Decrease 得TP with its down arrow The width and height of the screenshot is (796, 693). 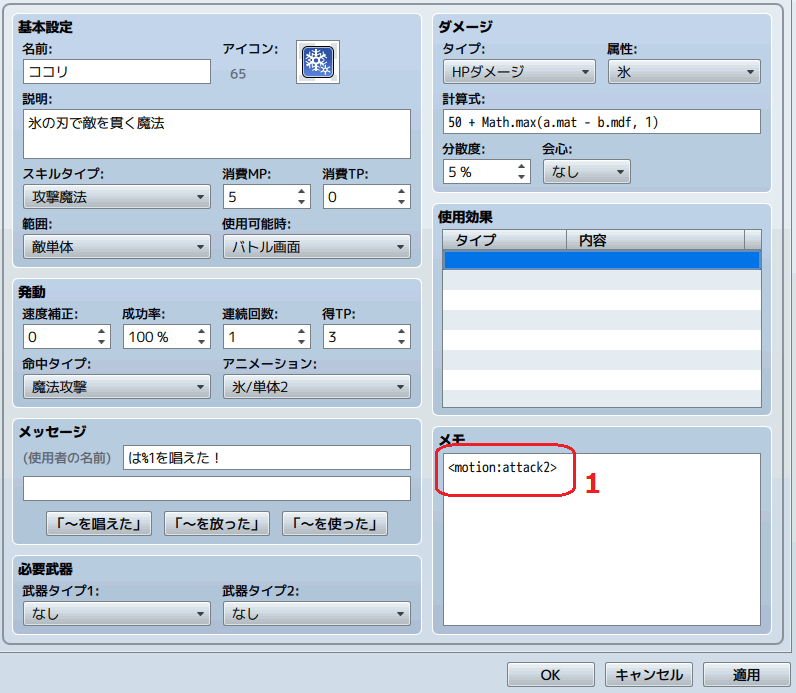pos(402,342)
